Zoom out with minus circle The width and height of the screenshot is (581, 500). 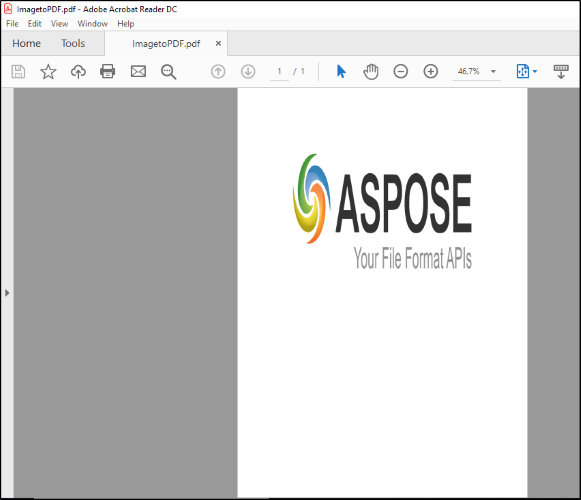(401, 71)
